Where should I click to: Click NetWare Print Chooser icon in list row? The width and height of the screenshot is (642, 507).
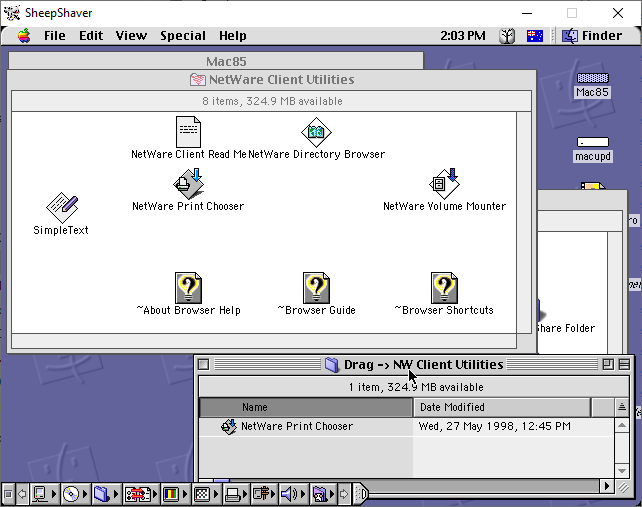click(x=228, y=426)
